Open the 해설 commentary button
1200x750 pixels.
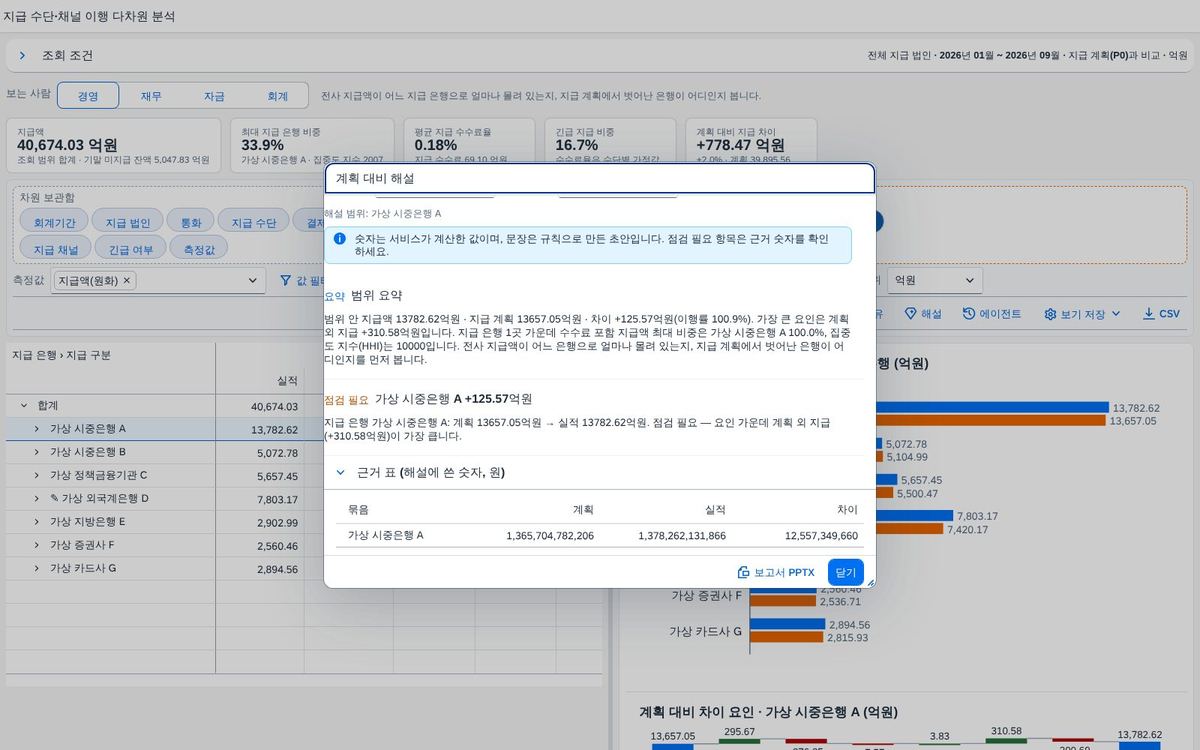pos(923,314)
